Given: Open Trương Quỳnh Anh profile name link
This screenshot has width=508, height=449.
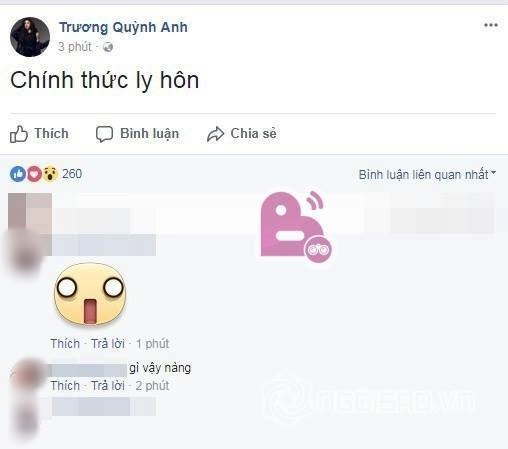Looking at the screenshot, I should pyautogui.click(x=123, y=27).
